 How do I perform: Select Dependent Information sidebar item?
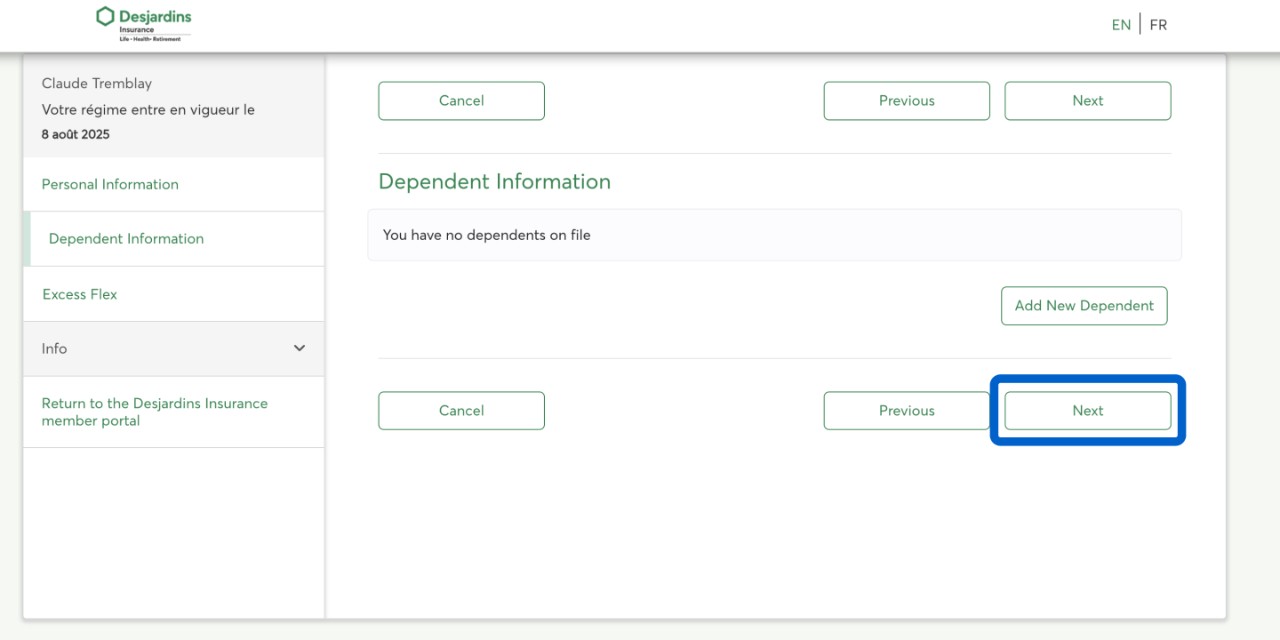point(126,239)
